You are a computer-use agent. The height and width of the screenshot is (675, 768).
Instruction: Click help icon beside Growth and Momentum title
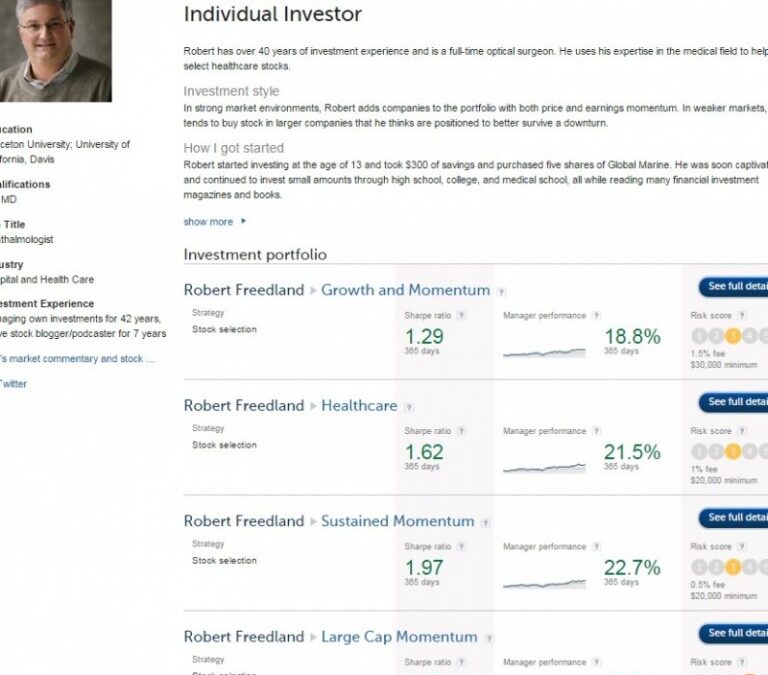click(502, 292)
